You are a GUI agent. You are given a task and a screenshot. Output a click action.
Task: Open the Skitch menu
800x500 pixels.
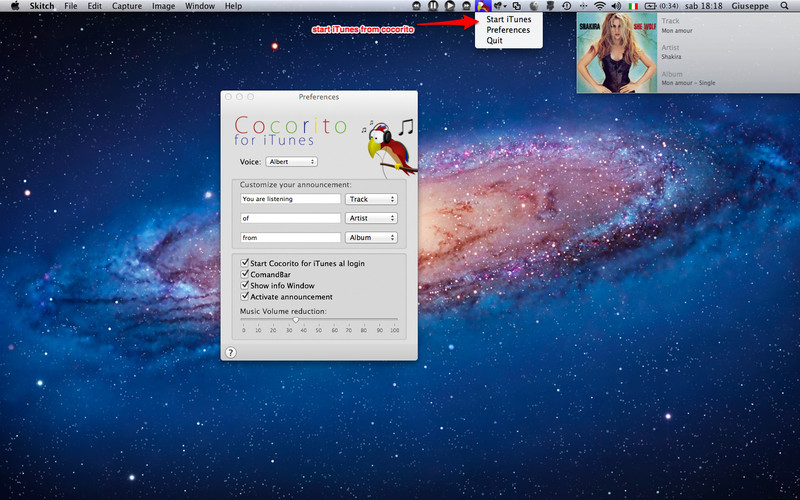[42, 6]
